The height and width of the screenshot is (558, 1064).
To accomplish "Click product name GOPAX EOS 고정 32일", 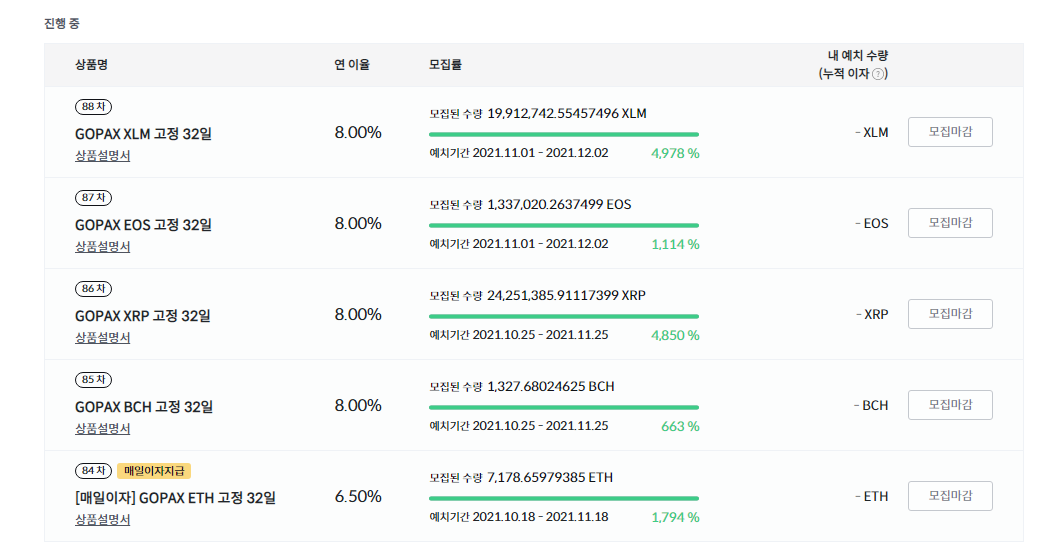I will (x=143, y=225).
